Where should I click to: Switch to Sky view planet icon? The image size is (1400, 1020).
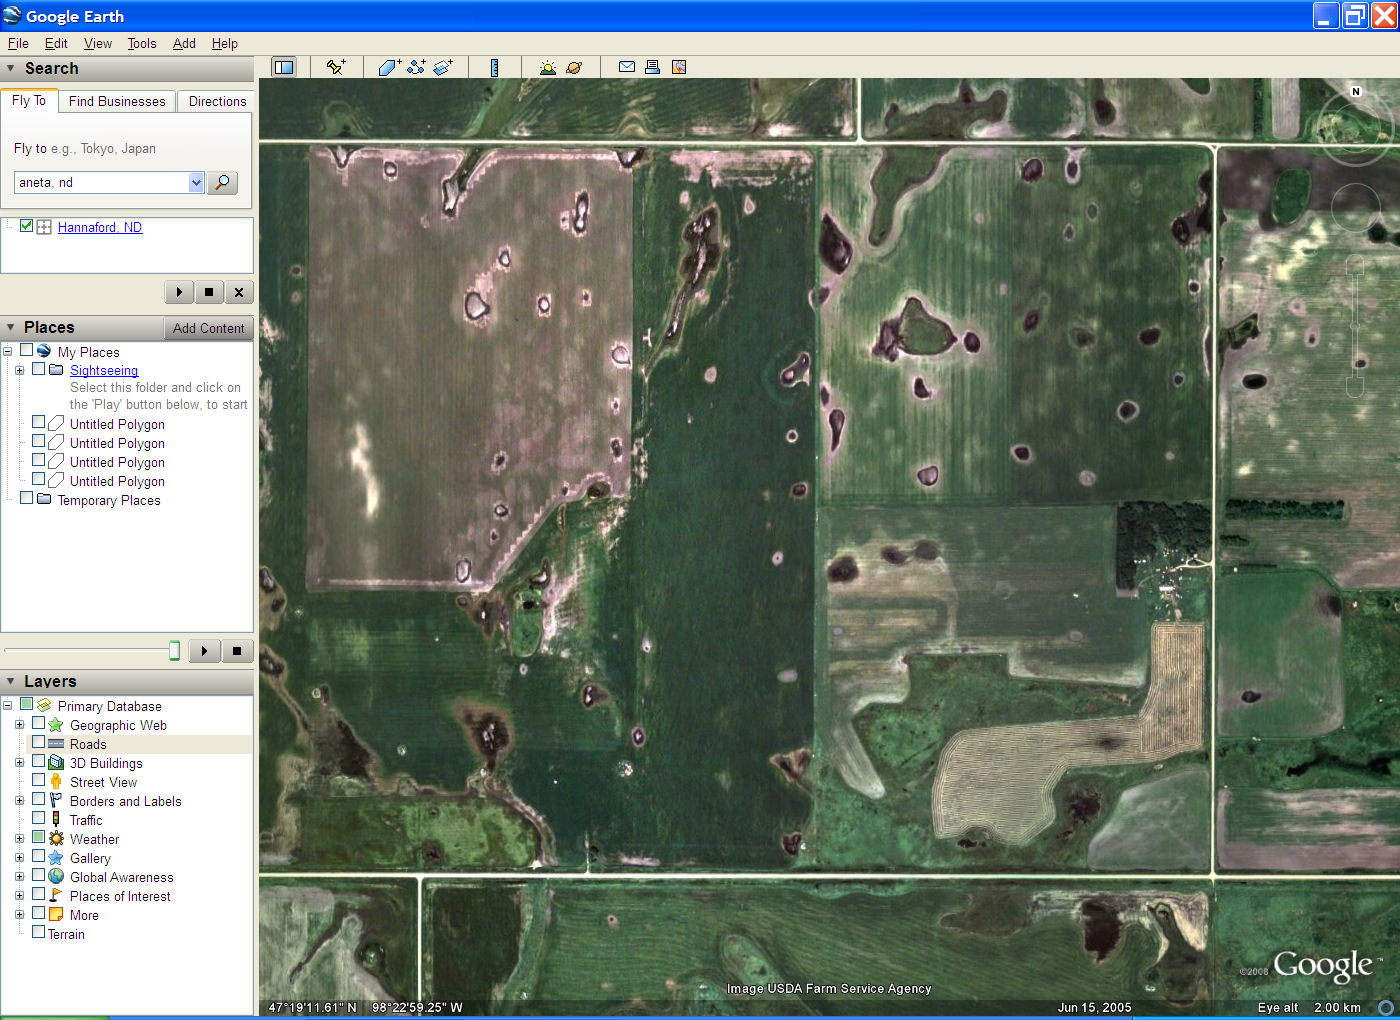[574, 67]
